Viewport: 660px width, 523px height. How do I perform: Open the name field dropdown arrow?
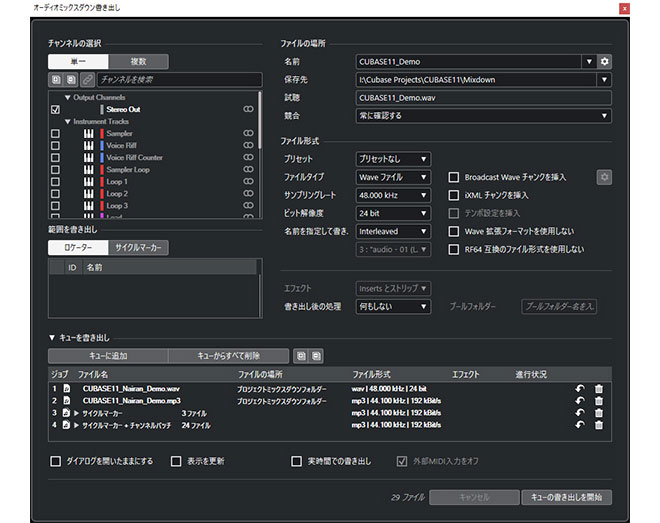(x=589, y=61)
